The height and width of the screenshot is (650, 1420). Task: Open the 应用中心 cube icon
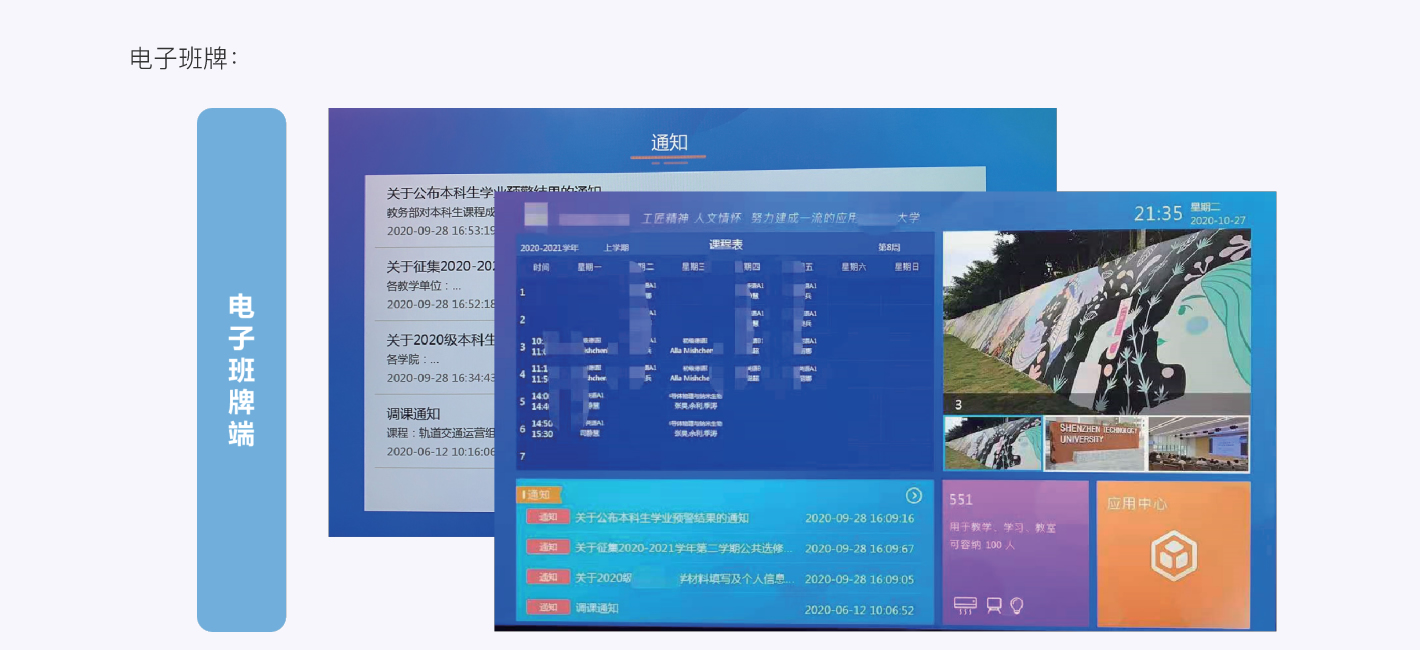1175,554
